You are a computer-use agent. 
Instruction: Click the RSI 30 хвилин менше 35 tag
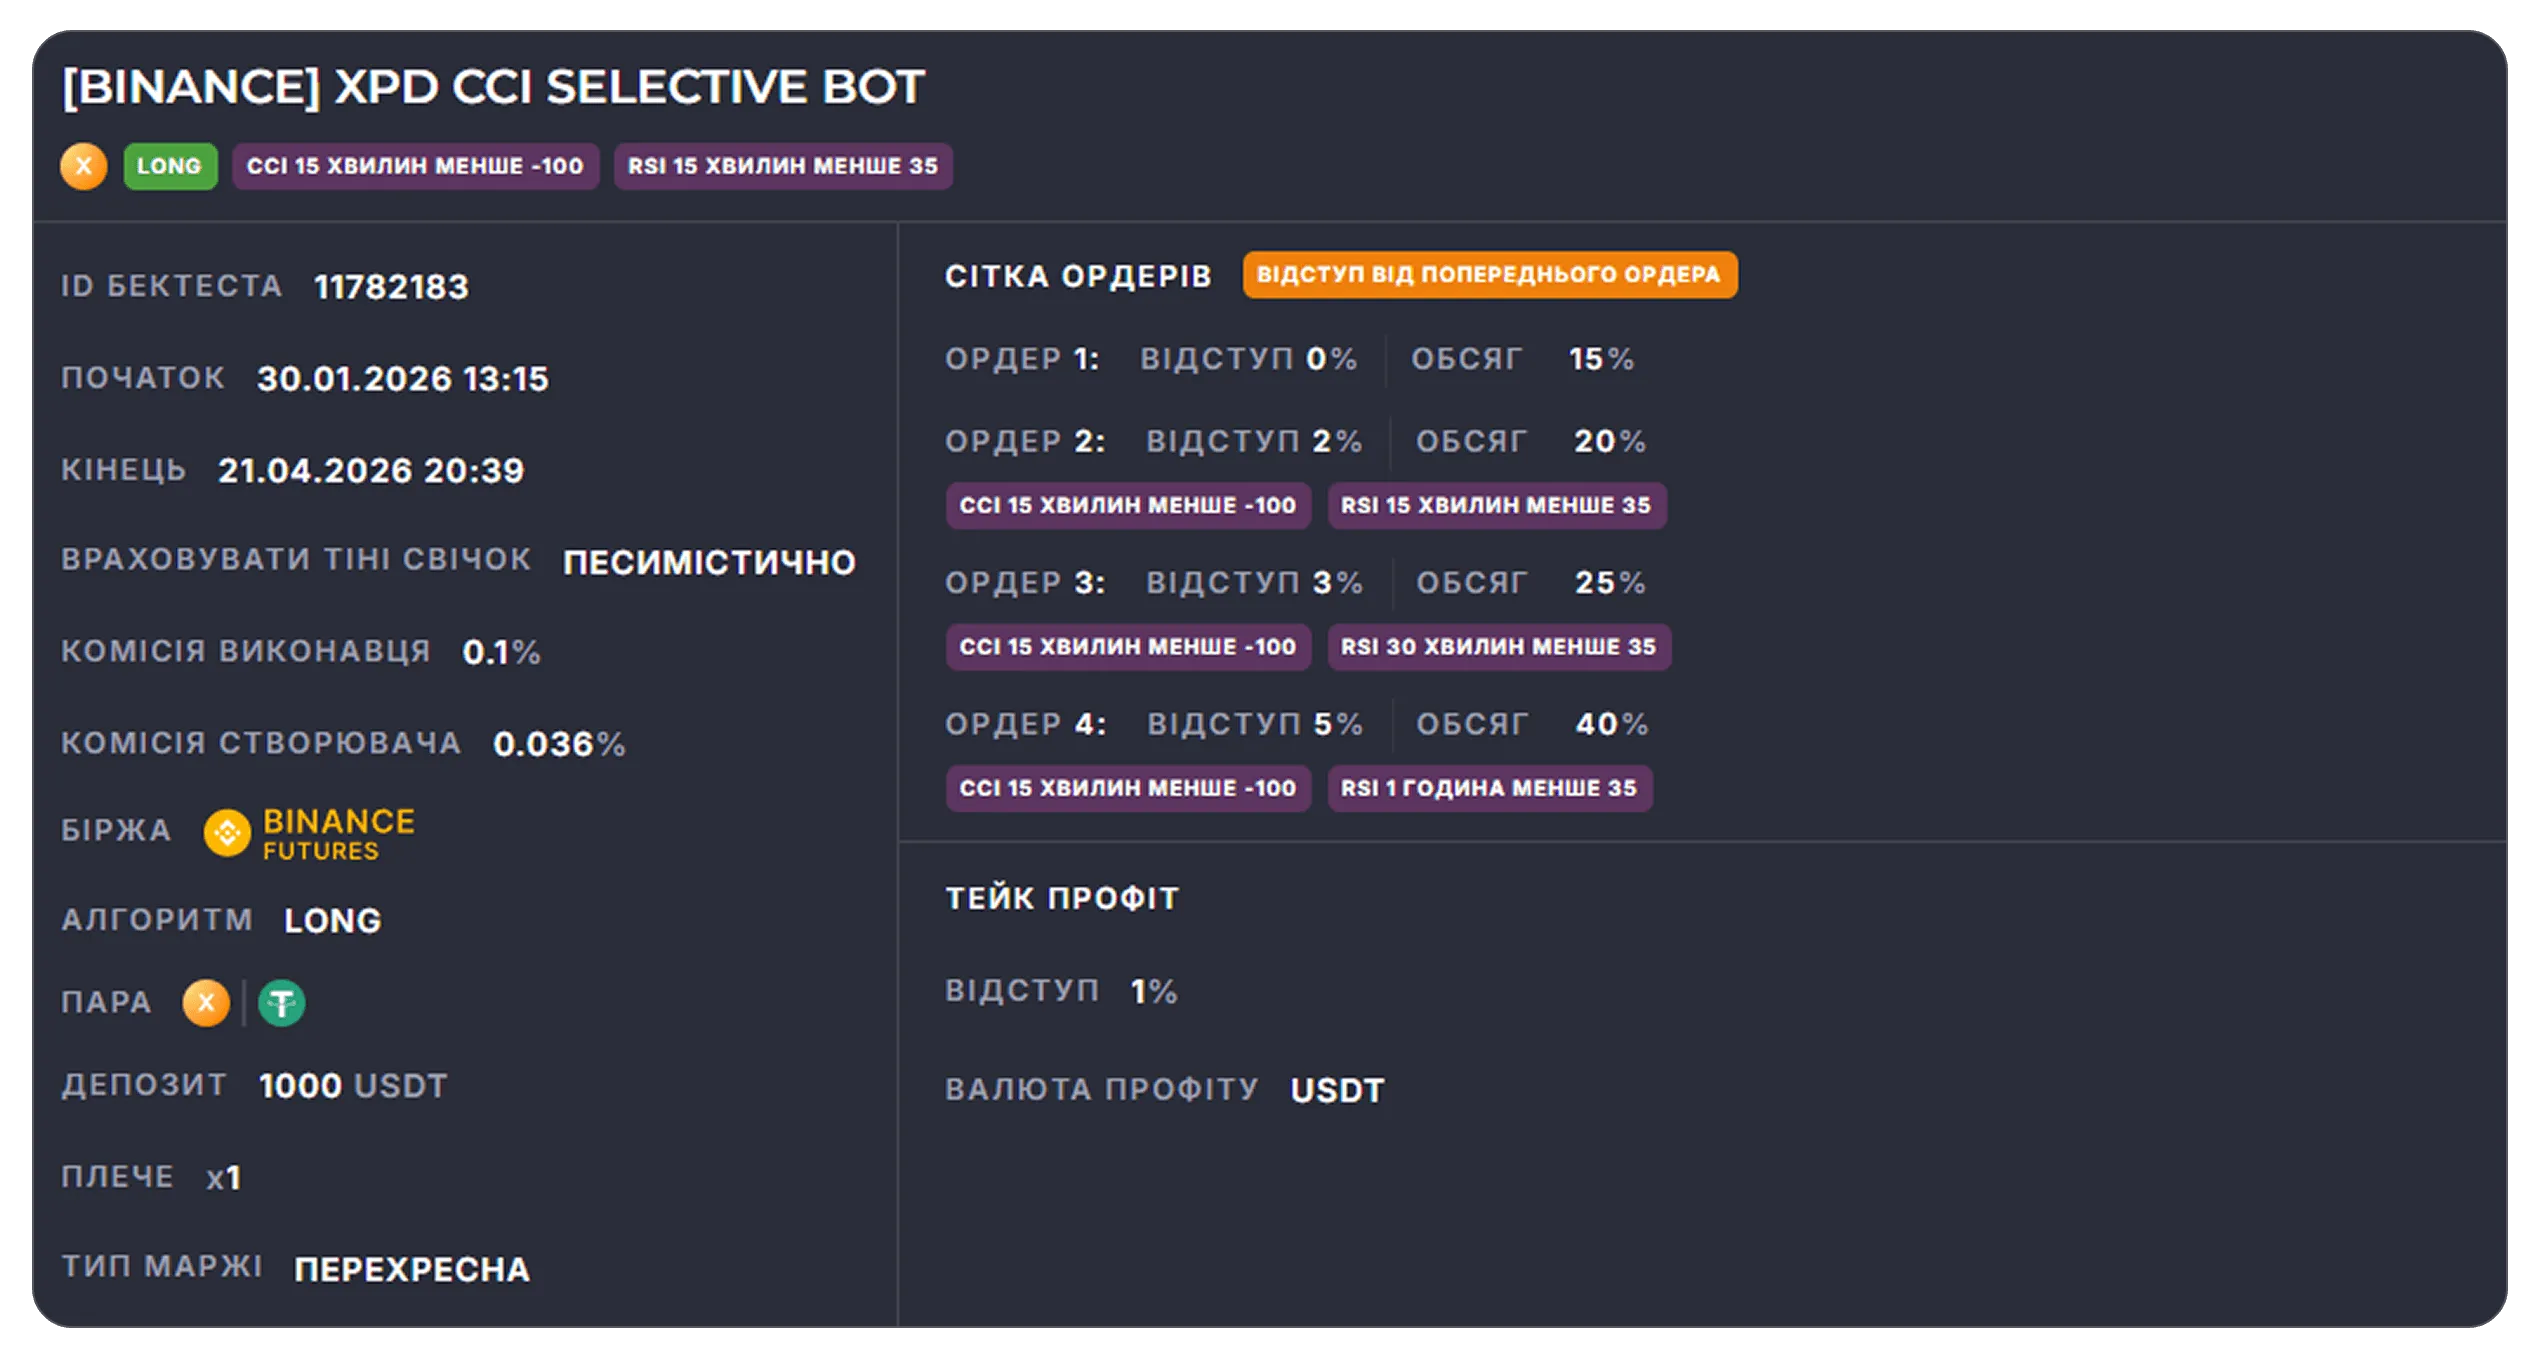[x=1499, y=647]
